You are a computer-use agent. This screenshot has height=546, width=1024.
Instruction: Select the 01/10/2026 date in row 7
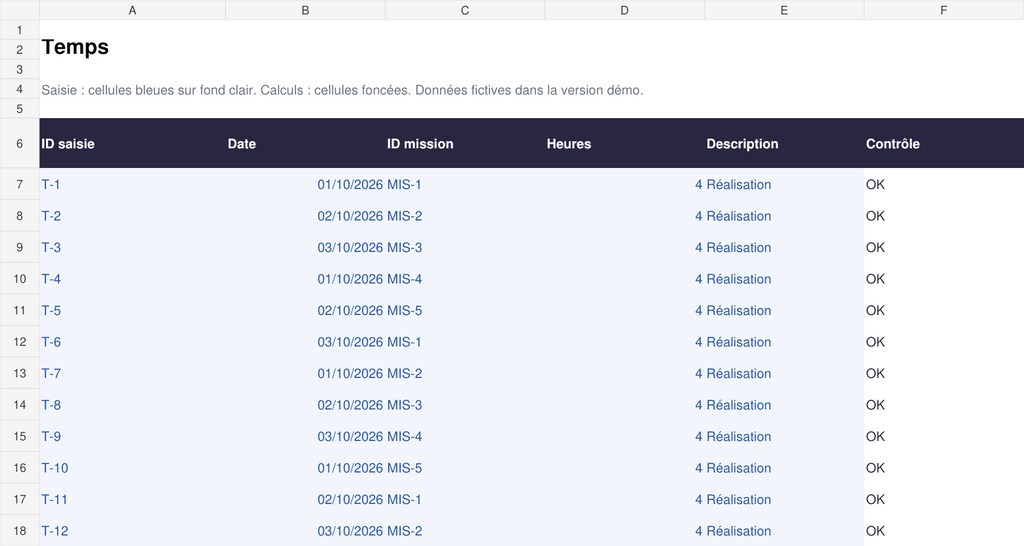click(x=305, y=184)
